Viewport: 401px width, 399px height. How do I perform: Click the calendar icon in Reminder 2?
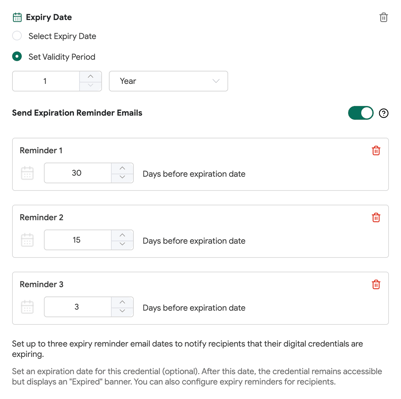[x=27, y=240]
